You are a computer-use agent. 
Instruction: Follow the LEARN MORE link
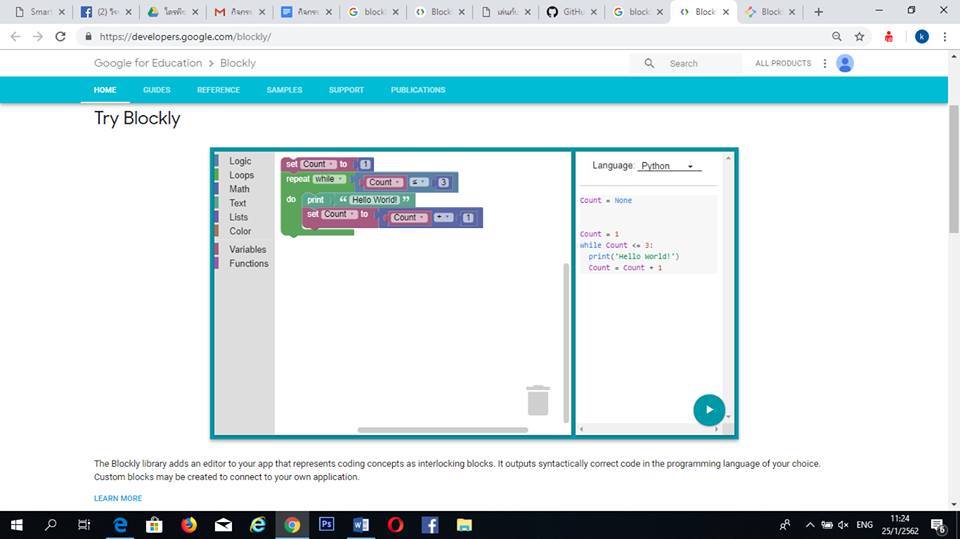[118, 499]
